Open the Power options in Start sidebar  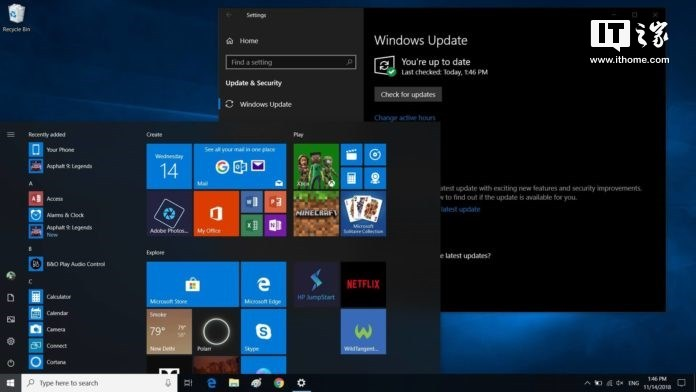(11, 363)
